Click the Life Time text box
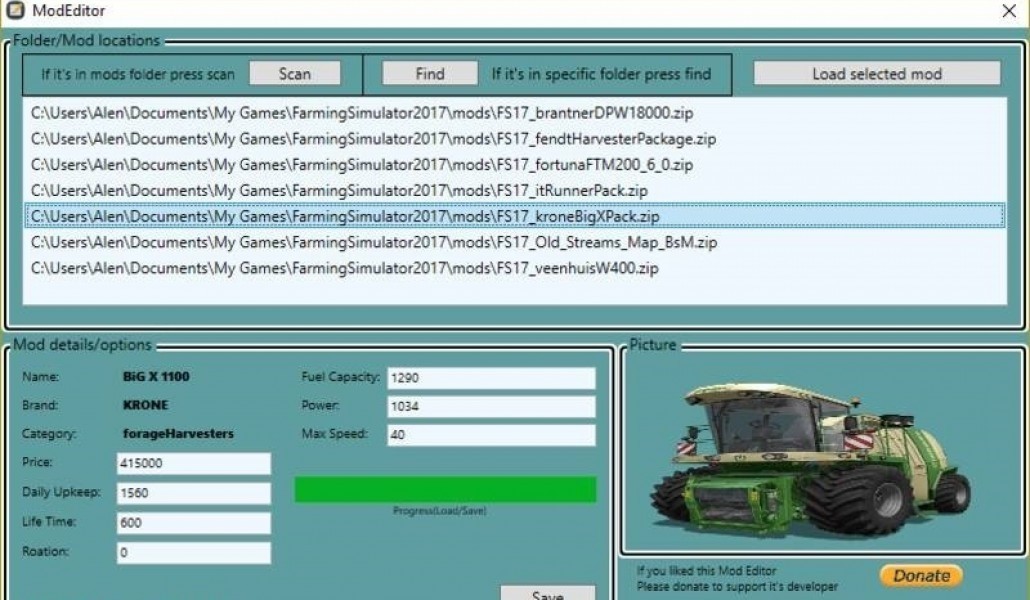The width and height of the screenshot is (1030, 600). 193,523
